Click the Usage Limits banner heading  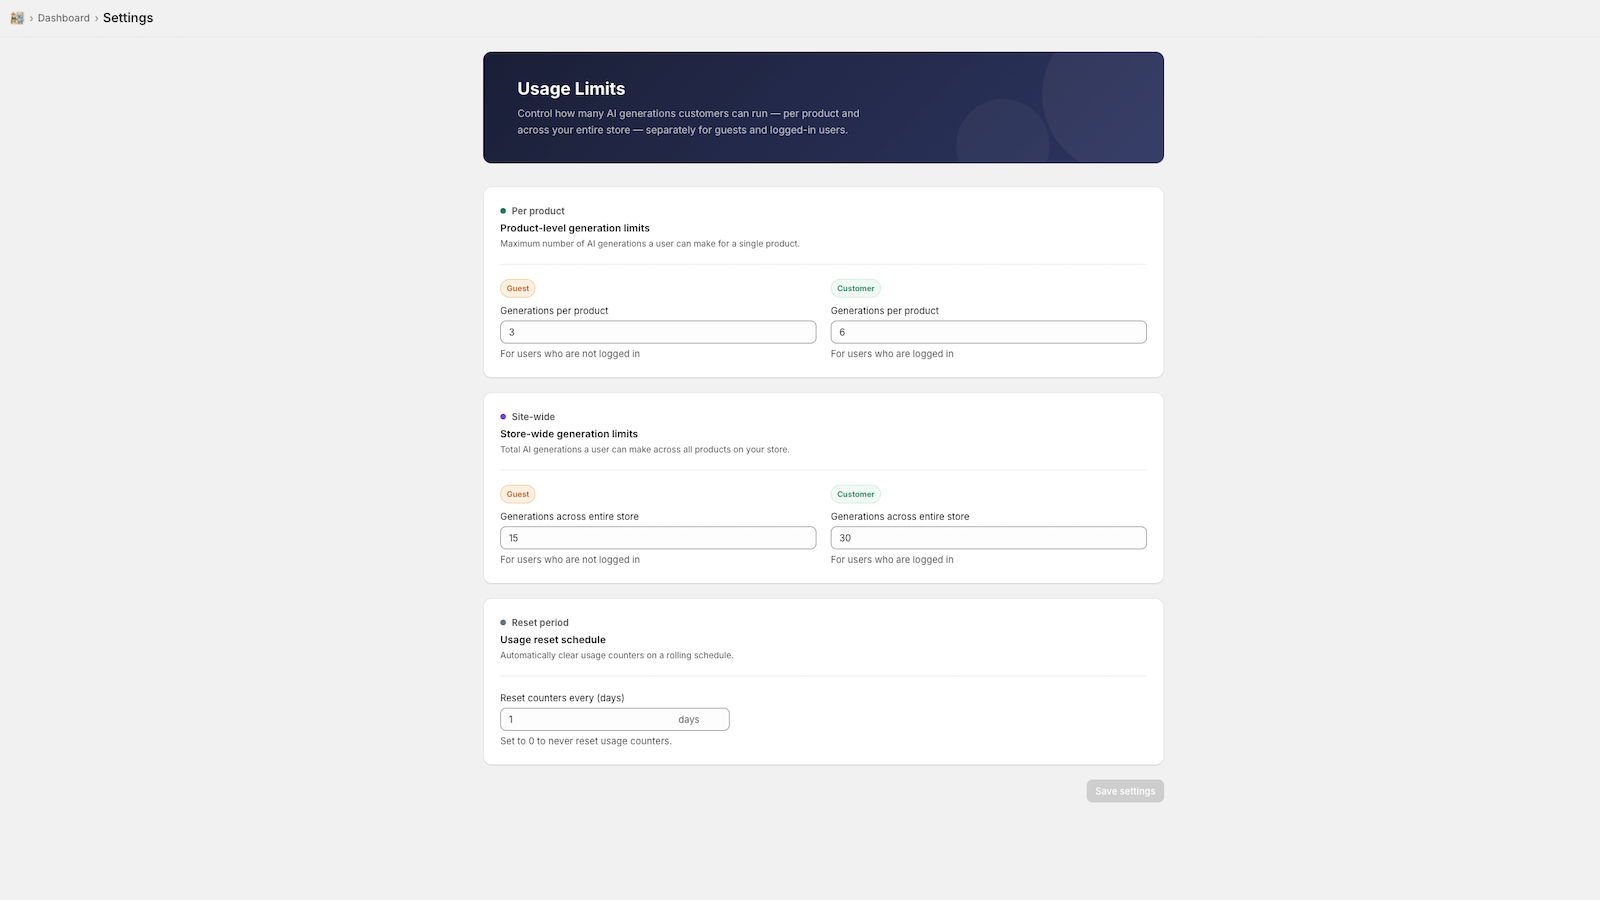click(571, 89)
